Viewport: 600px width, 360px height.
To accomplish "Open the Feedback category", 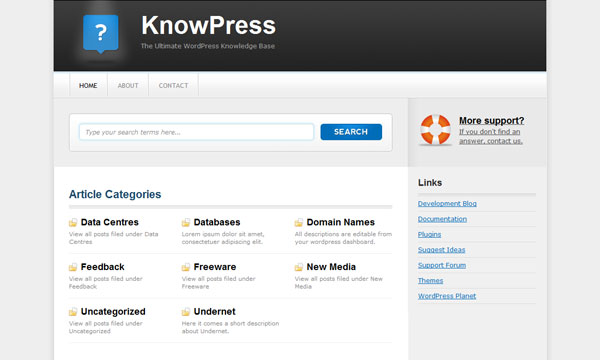I will (x=103, y=267).
